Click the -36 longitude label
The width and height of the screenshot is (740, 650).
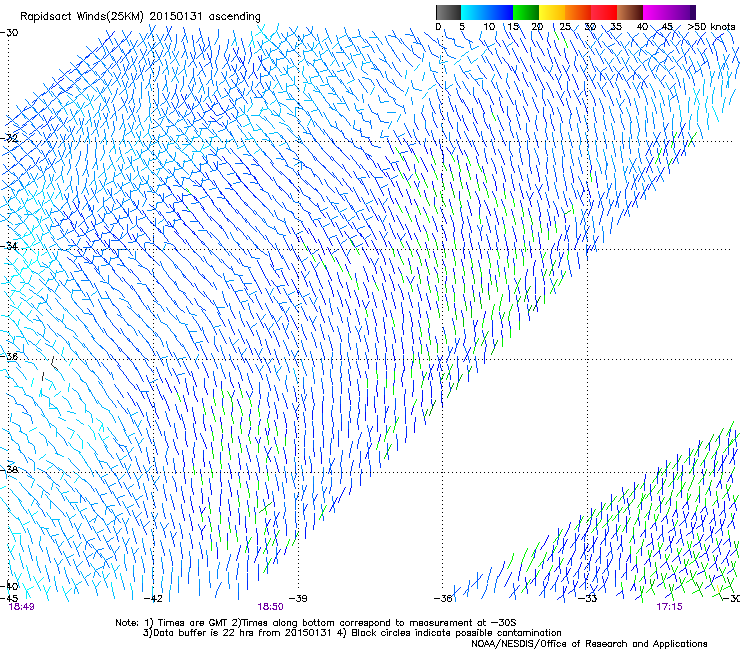443,599
